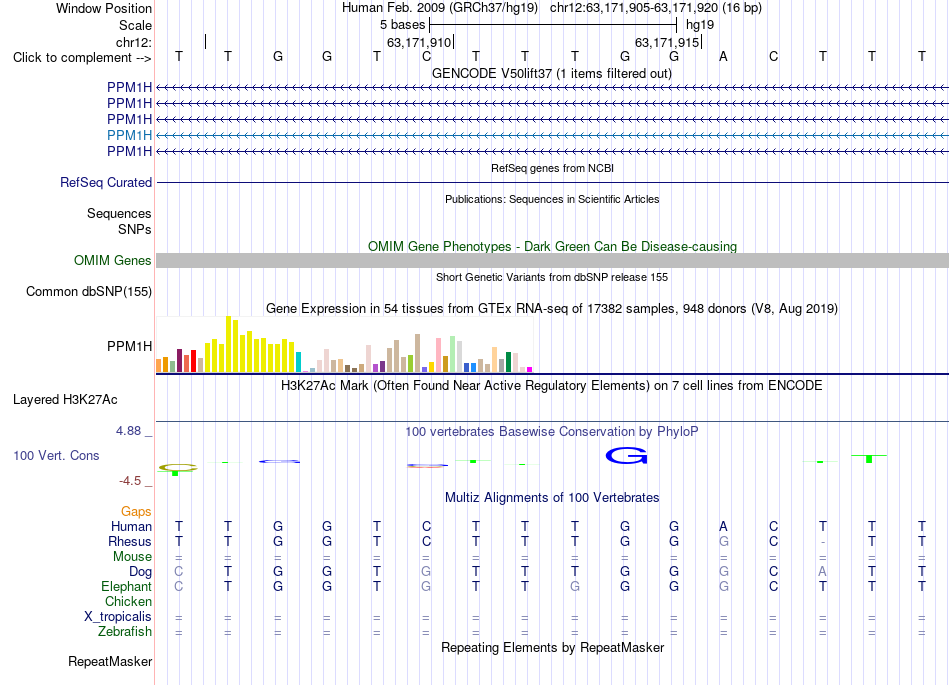The width and height of the screenshot is (950, 685).
Task: Click the GTEx 'Gene Expression in 54 tissues' title
Action: (x=552, y=308)
